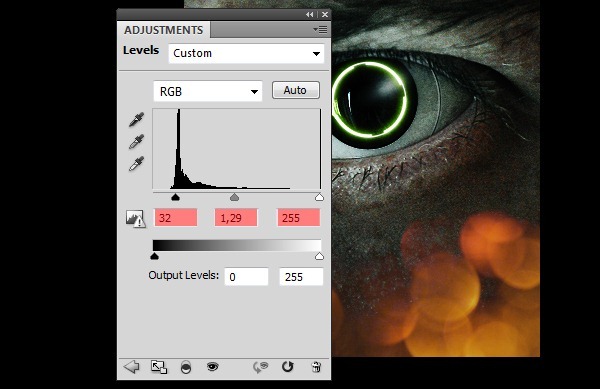Select the white point eyedropper
Viewport: 600px width, 389px height.
pyautogui.click(x=137, y=164)
